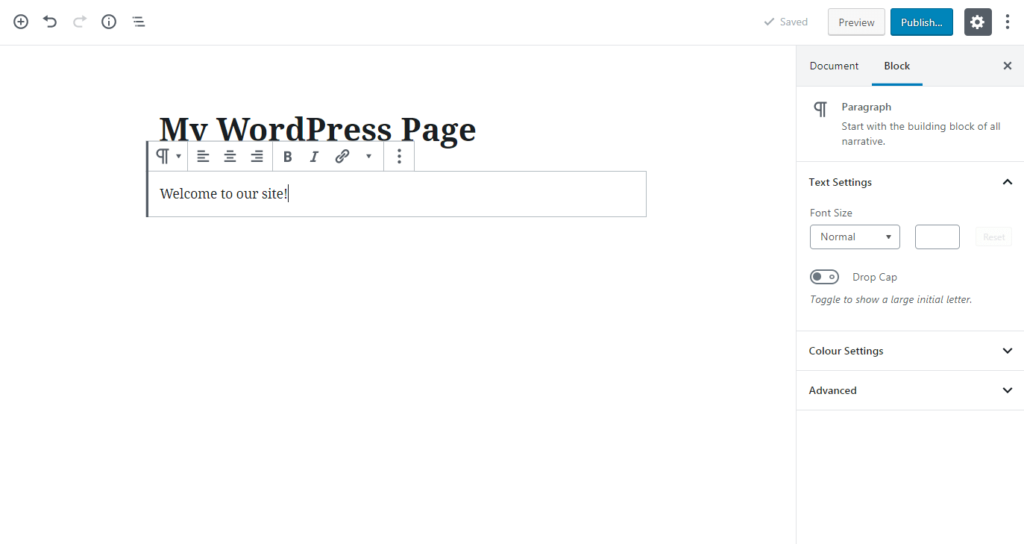Viewport: 1024px width, 544px height.
Task: Align text right
Action: tap(257, 156)
